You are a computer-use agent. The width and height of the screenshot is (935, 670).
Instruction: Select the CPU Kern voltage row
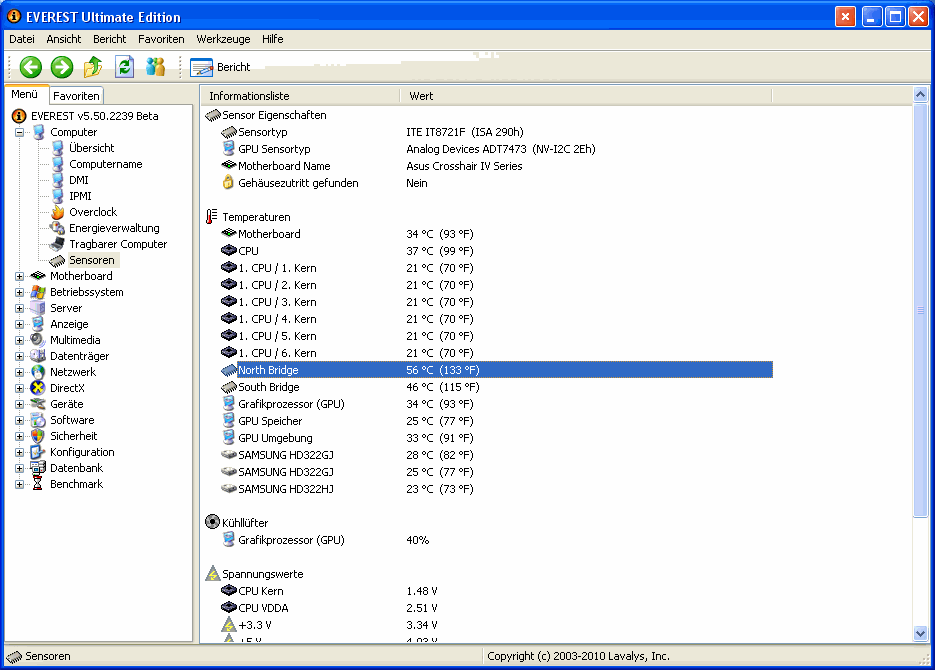click(496, 591)
